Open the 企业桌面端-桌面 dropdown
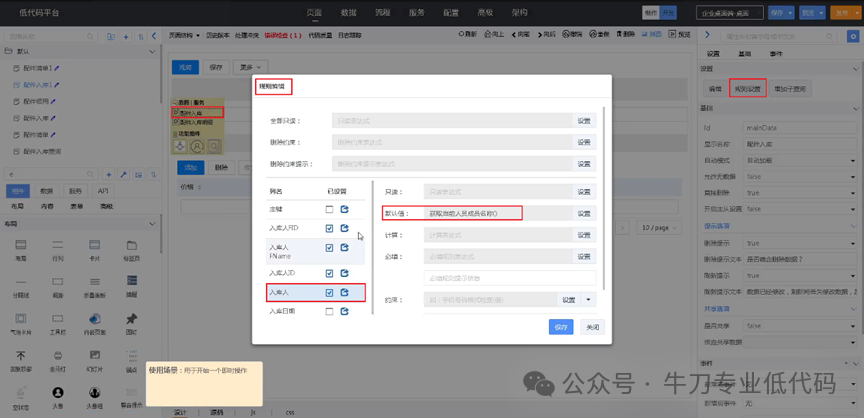The image size is (864, 418). point(730,13)
